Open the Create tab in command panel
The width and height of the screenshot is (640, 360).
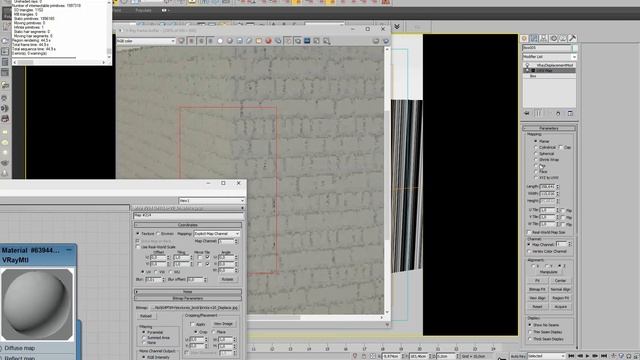click(x=524, y=38)
